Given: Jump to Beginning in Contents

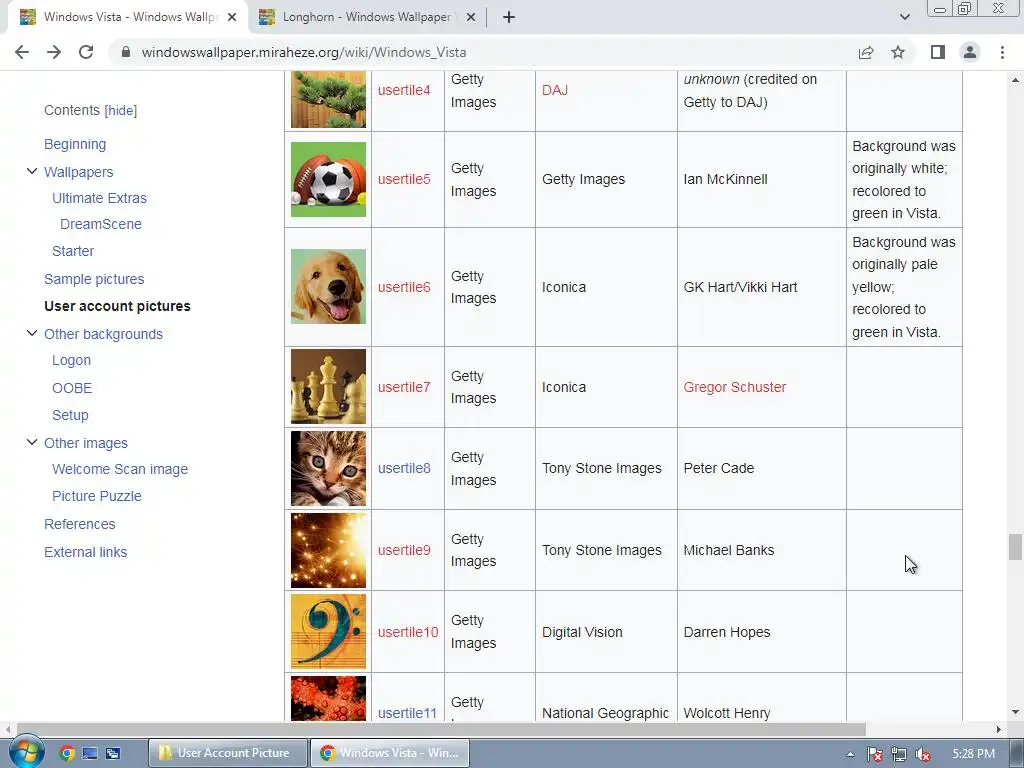Looking at the screenshot, I should point(75,144).
